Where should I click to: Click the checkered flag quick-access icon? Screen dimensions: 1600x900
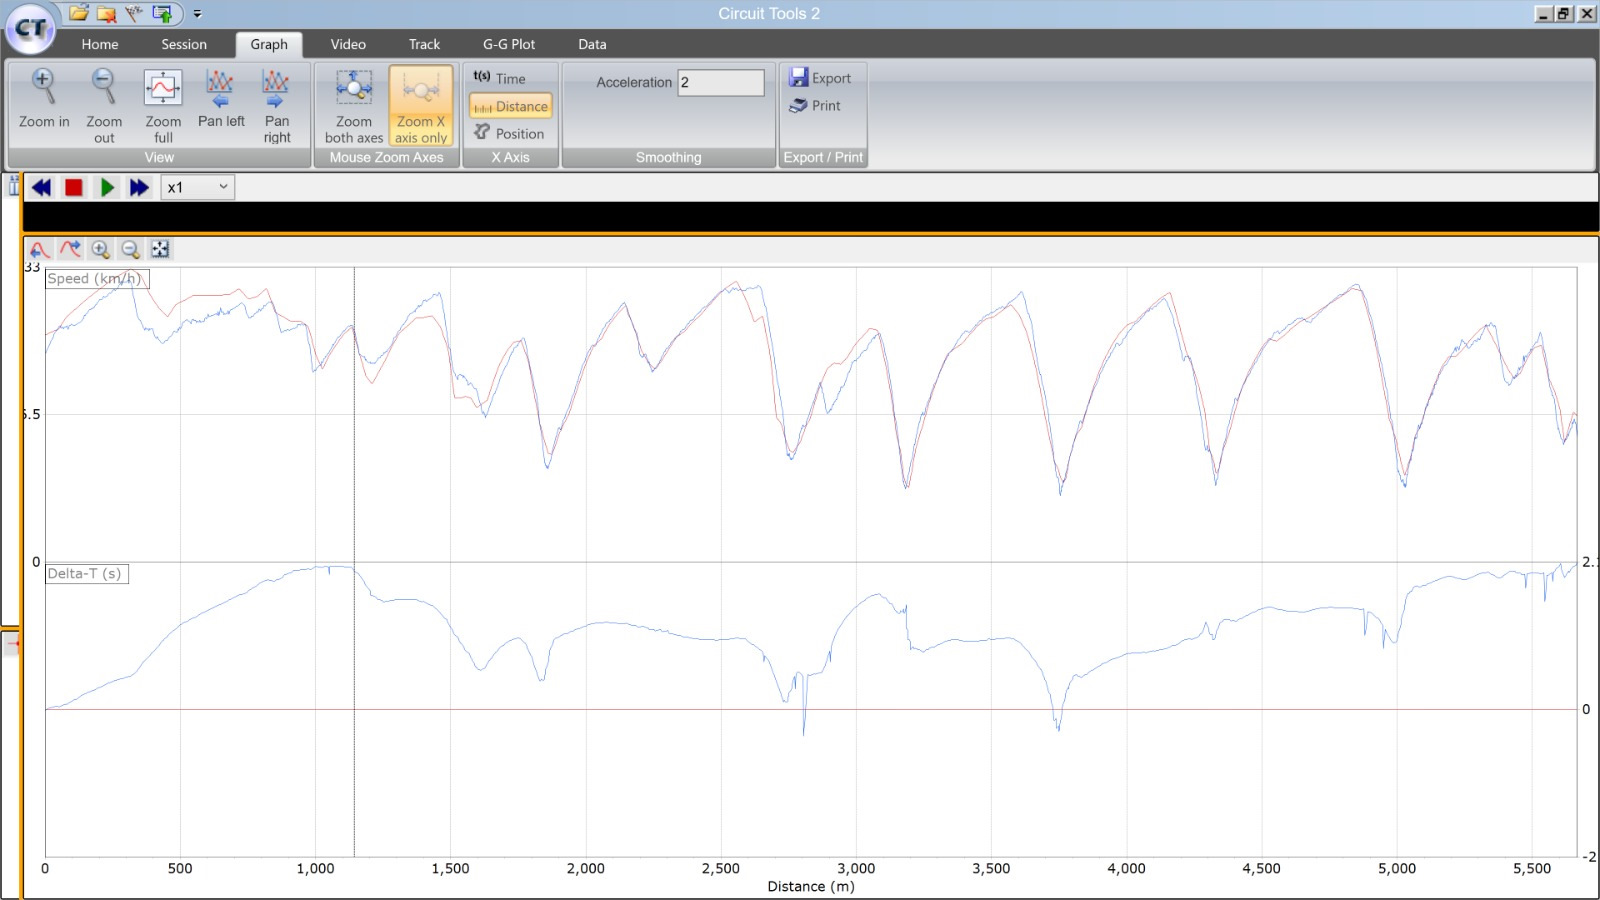click(134, 14)
